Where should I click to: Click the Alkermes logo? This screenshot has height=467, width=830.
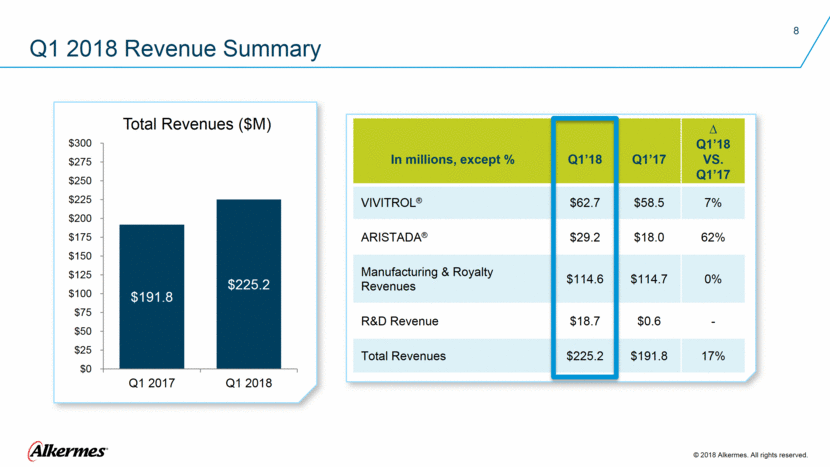pos(67,451)
